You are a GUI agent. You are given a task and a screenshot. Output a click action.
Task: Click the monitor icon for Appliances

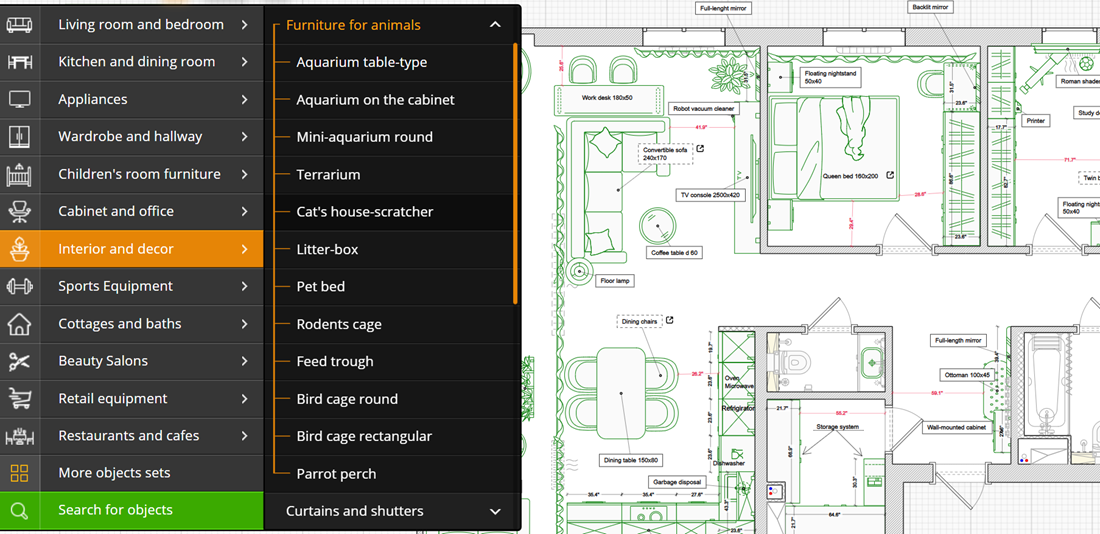pyautogui.click(x=20, y=99)
